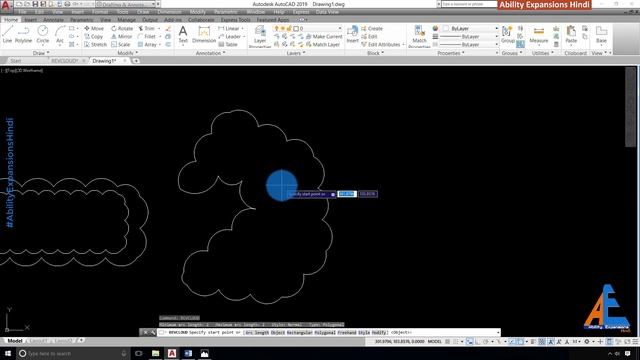Click the Leader tool

tap(230, 36)
